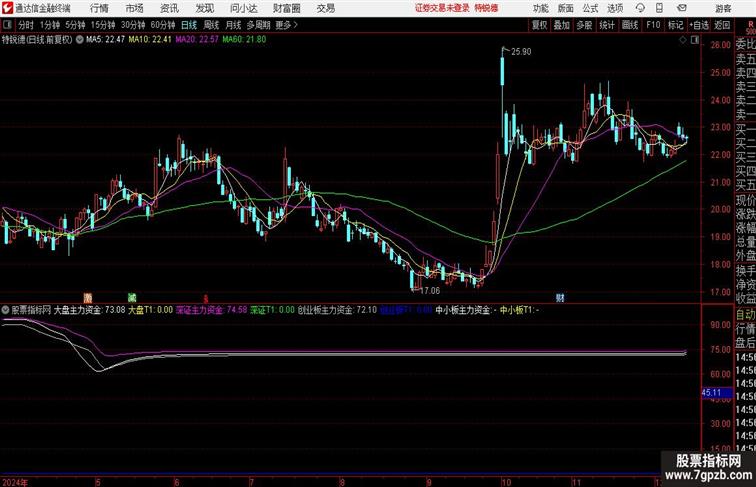Click the 复权 toolbar button

(539, 25)
